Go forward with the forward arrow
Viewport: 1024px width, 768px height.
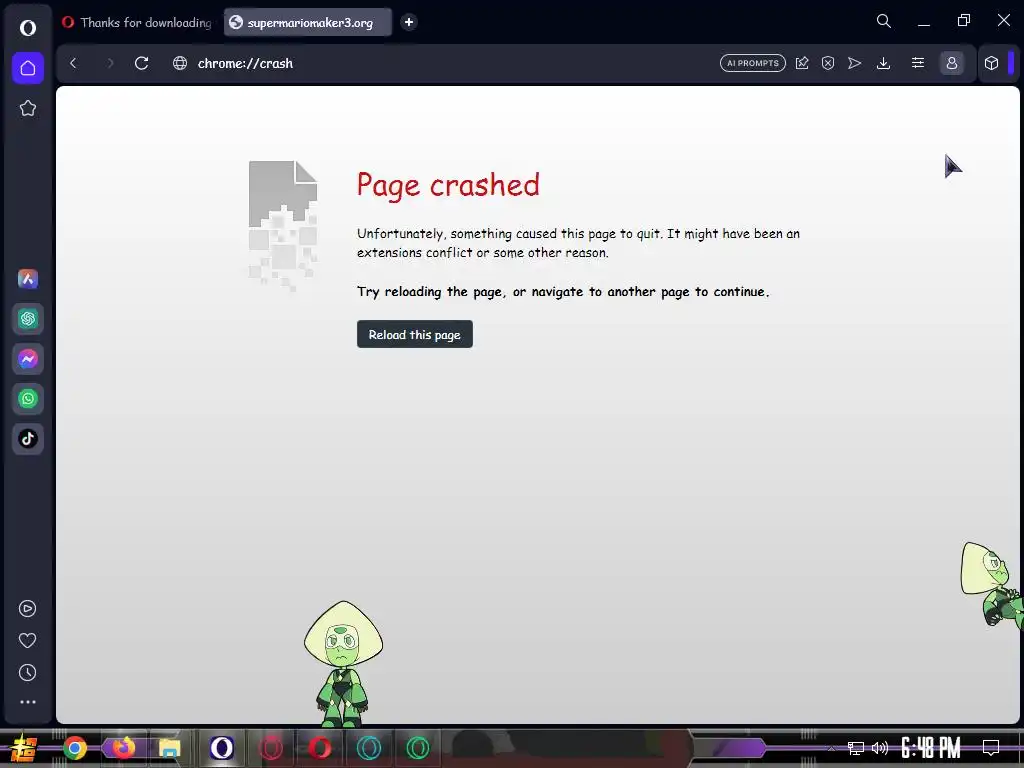tap(110, 63)
